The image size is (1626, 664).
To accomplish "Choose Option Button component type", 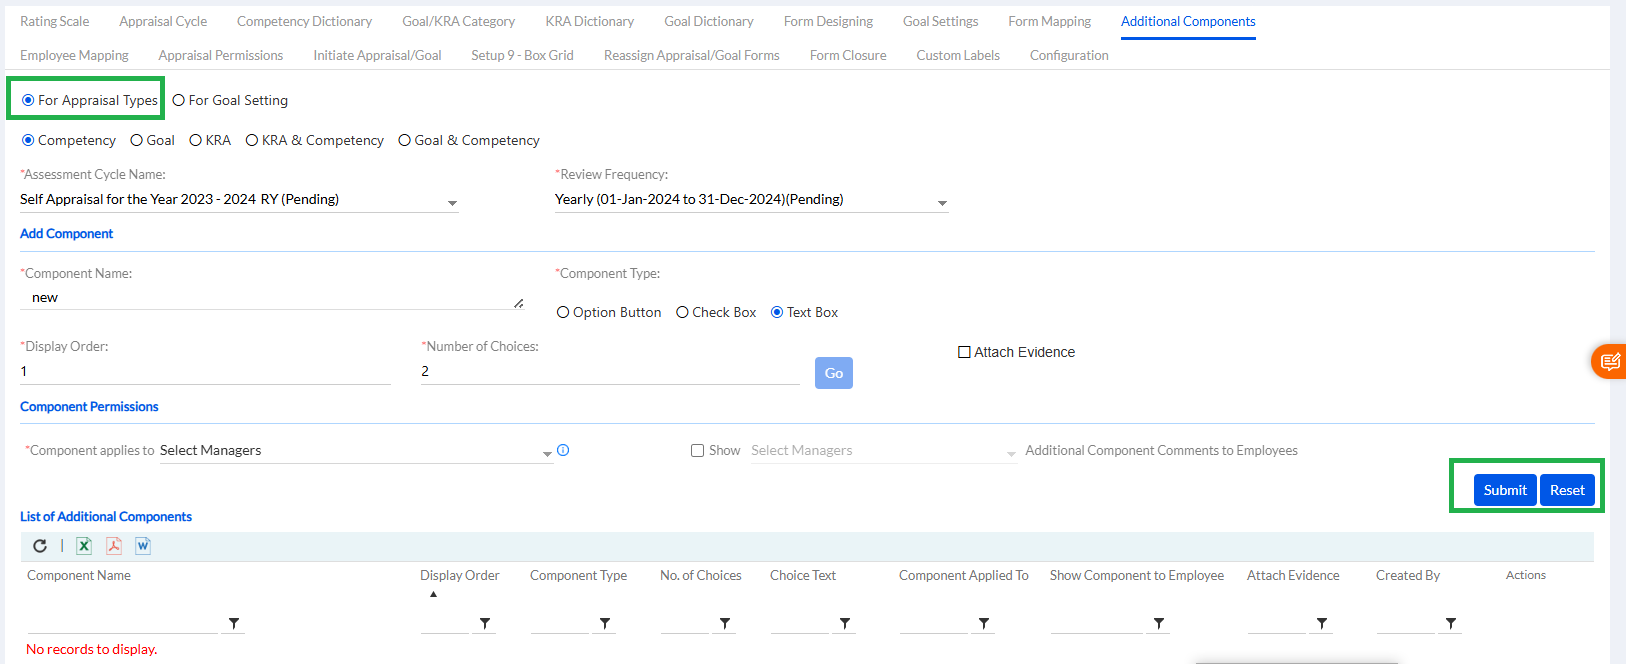I will (563, 313).
